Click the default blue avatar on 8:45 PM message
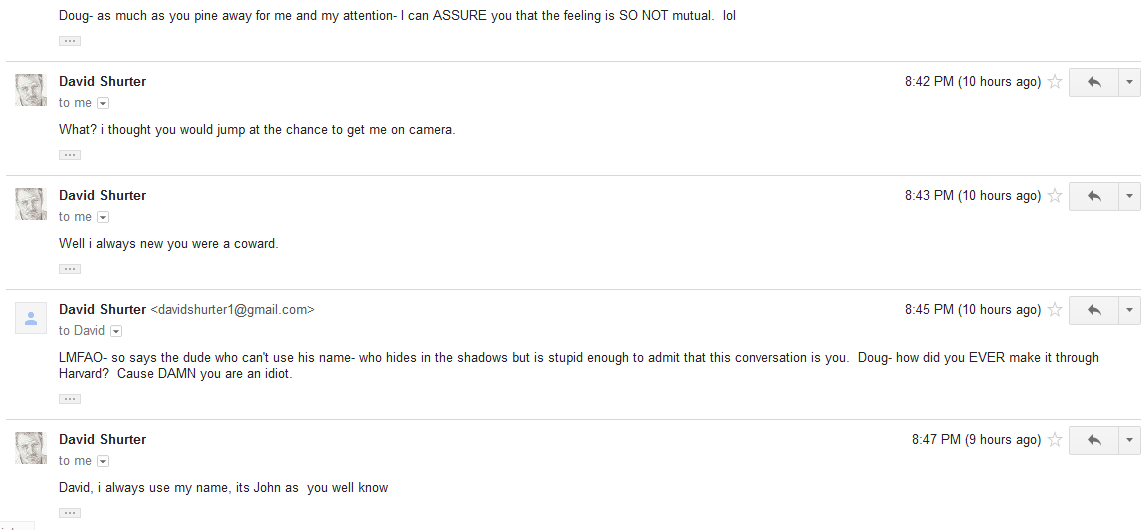Viewport: 1148px width, 530px height. 31,318
